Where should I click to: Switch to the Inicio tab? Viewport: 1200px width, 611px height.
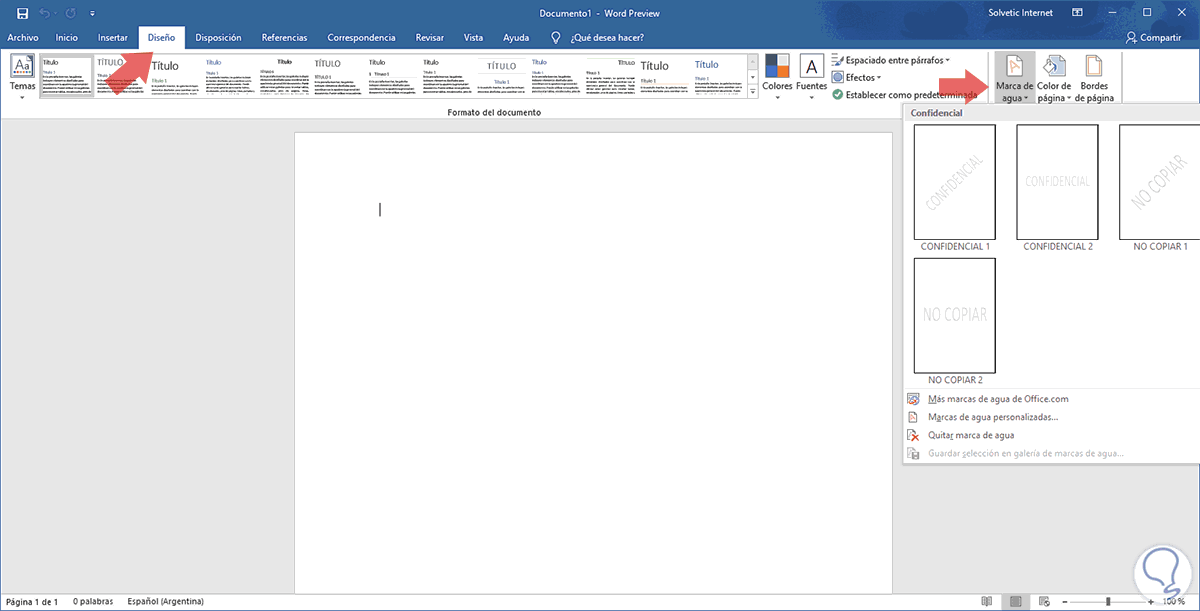point(67,38)
